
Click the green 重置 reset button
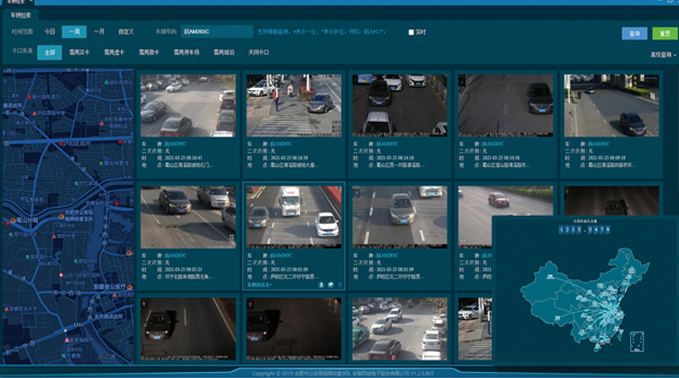(665, 33)
